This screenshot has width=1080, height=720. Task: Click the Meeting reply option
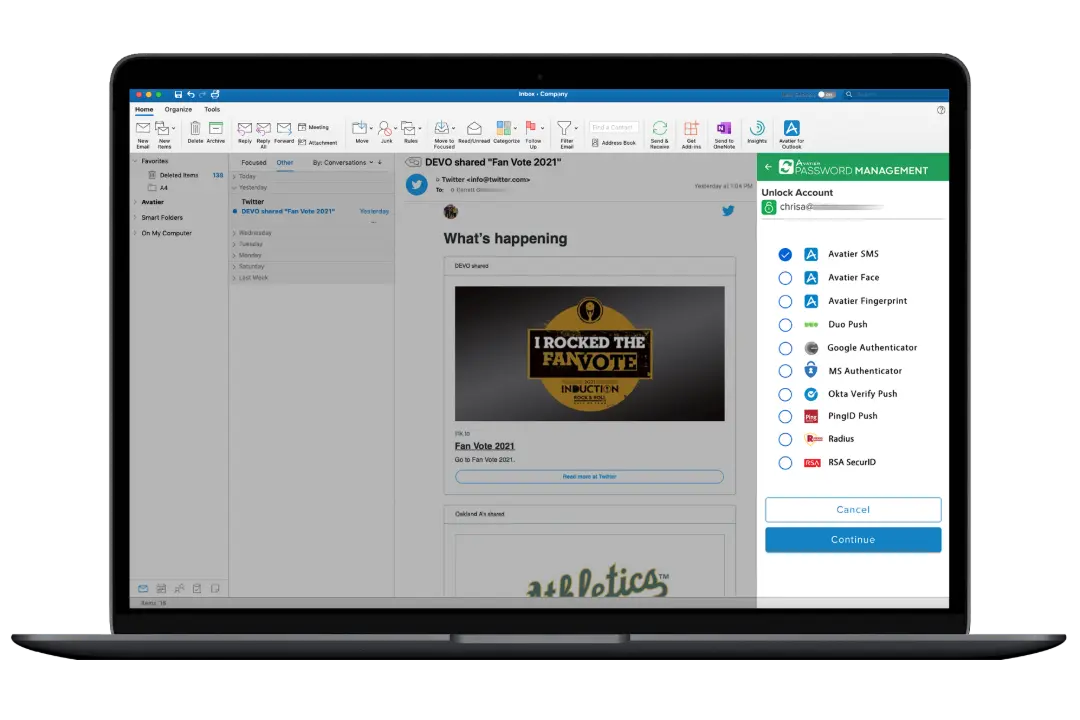point(313,127)
